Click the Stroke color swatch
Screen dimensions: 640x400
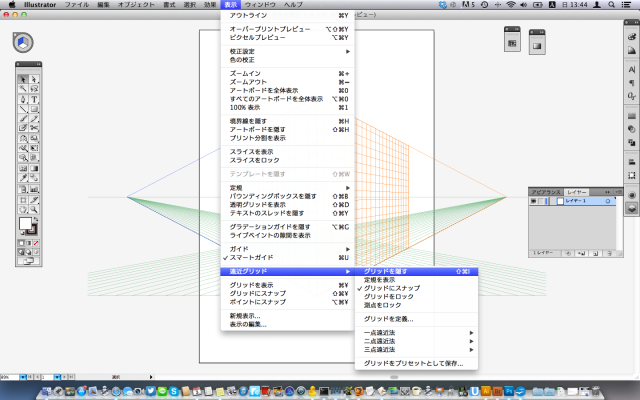(x=32, y=230)
